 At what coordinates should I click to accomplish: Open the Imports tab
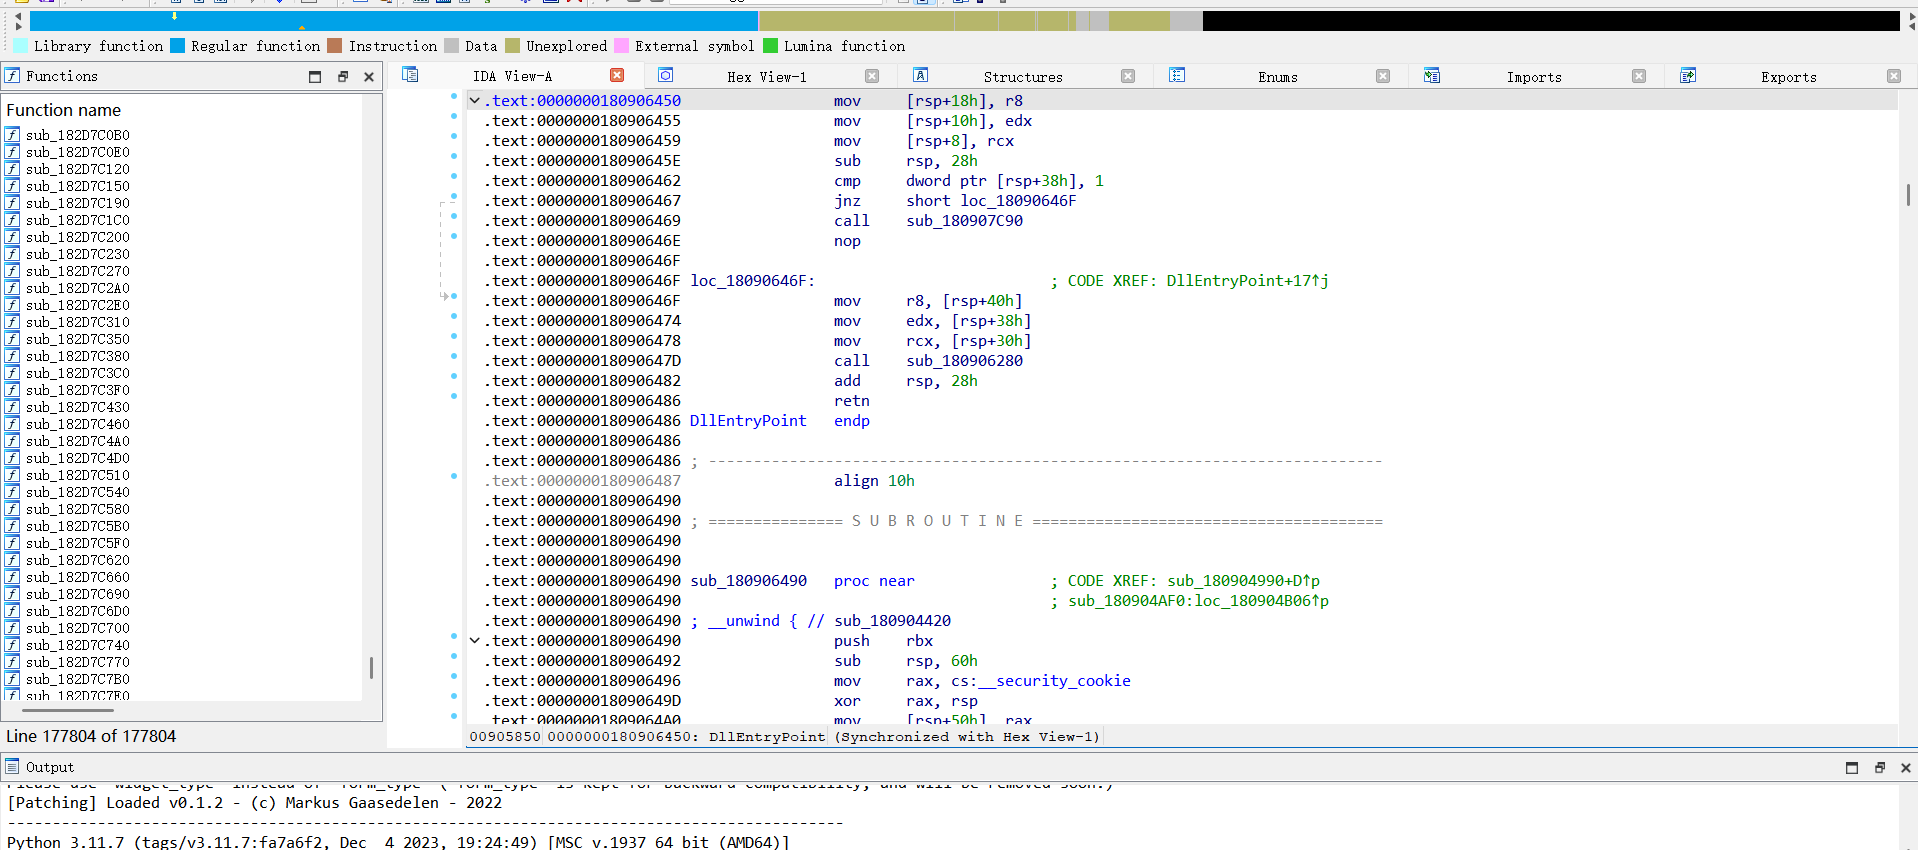click(1534, 76)
